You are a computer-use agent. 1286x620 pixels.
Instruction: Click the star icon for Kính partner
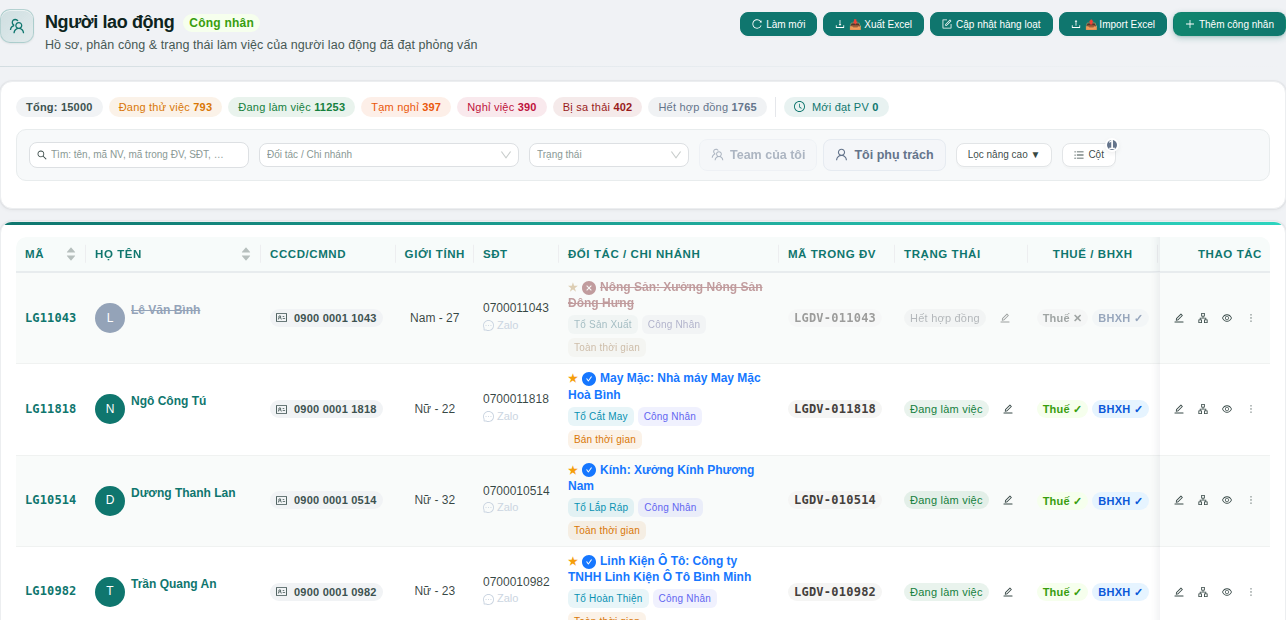click(x=573, y=470)
